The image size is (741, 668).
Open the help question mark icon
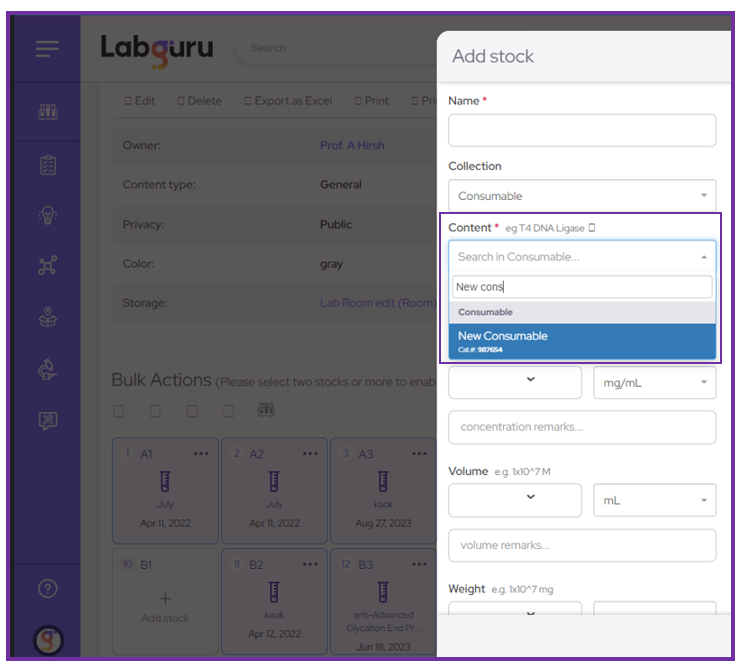(47, 589)
